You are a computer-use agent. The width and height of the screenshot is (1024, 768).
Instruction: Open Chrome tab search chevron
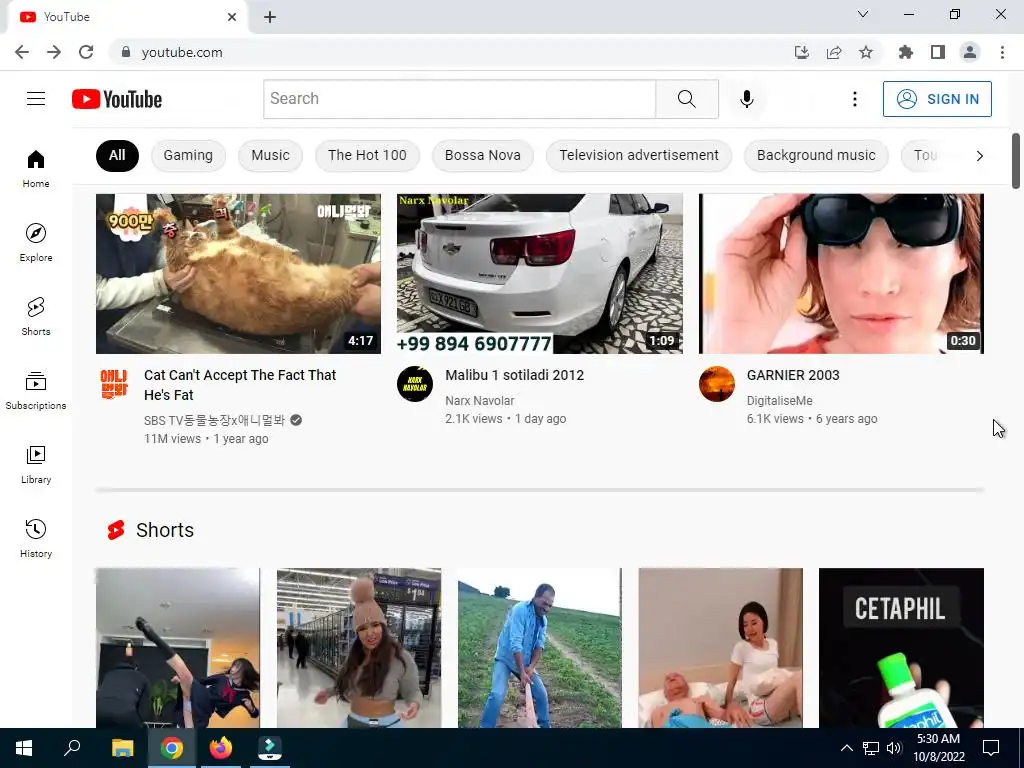(x=863, y=14)
